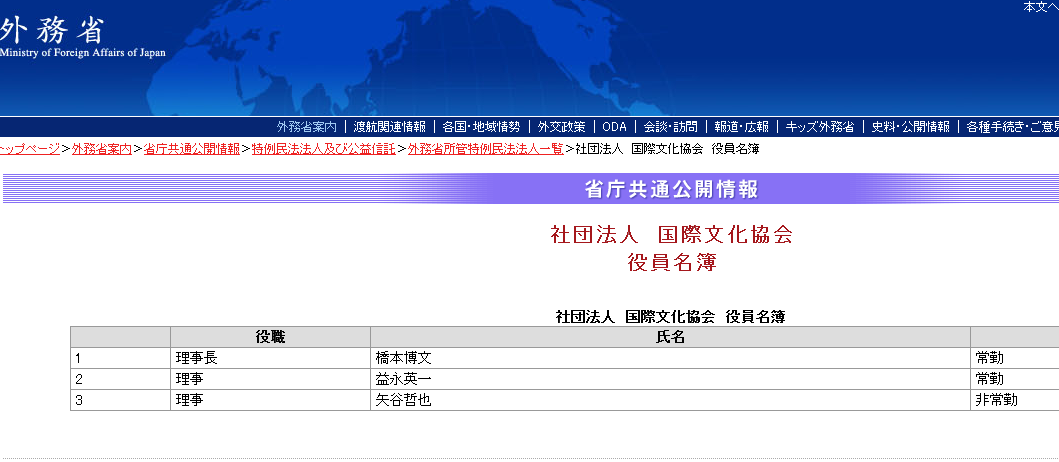Click the 非常勤 cell for 矢谷哲也
This screenshot has width=1059, height=462.
click(1014, 400)
